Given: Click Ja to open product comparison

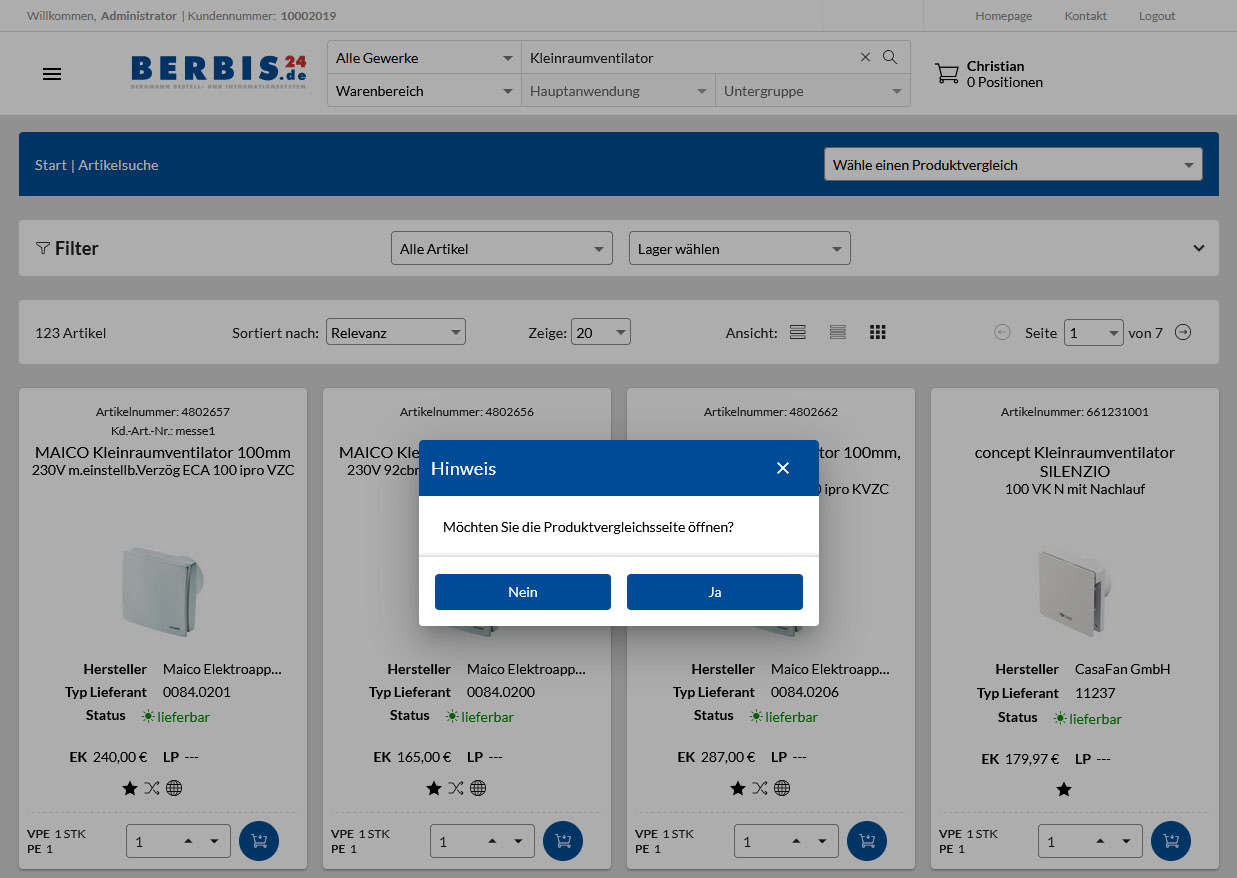Looking at the screenshot, I should (715, 592).
